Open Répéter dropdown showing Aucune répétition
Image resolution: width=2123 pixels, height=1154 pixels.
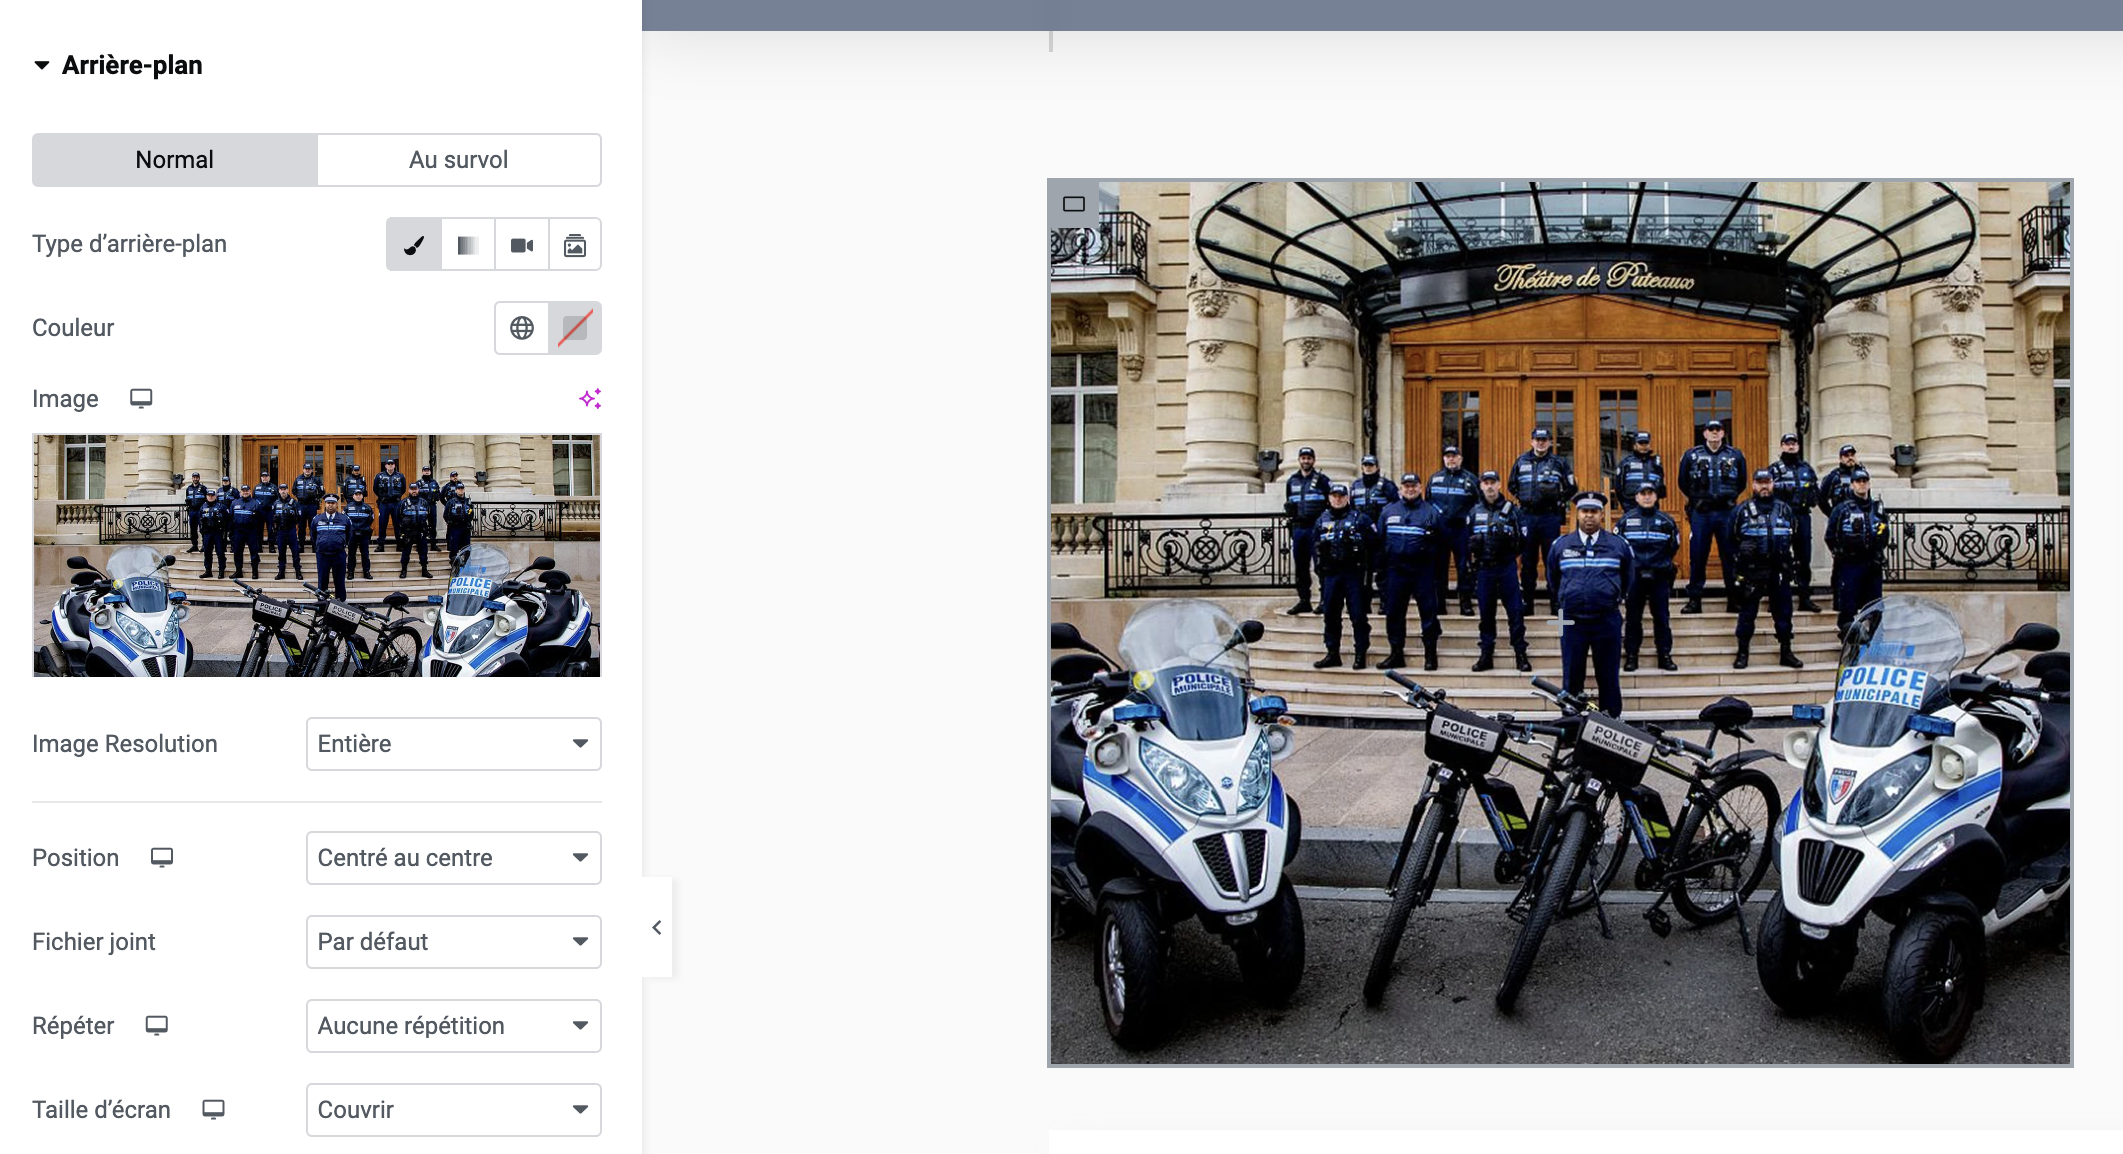tap(453, 1026)
